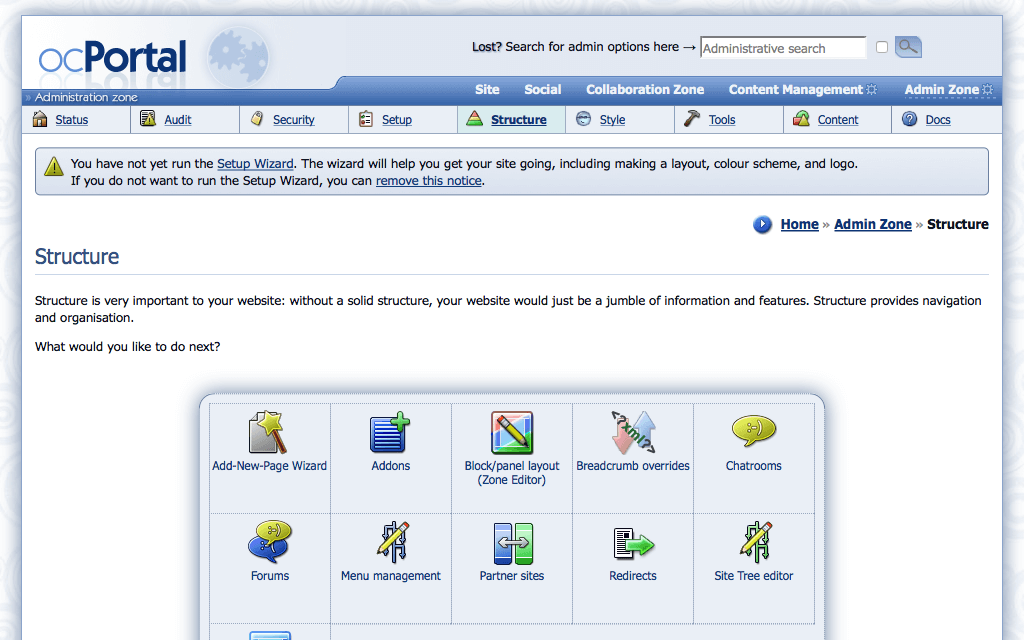Viewport: 1024px width, 640px height.
Task: Click the Administrative search text field
Action: (783, 48)
